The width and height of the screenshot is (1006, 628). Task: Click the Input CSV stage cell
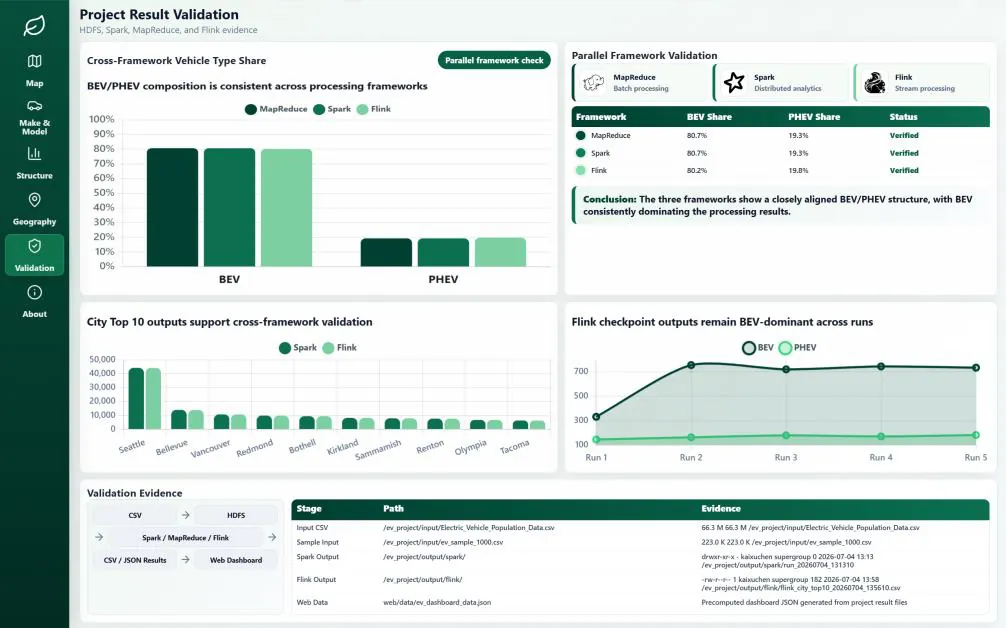[312, 527]
